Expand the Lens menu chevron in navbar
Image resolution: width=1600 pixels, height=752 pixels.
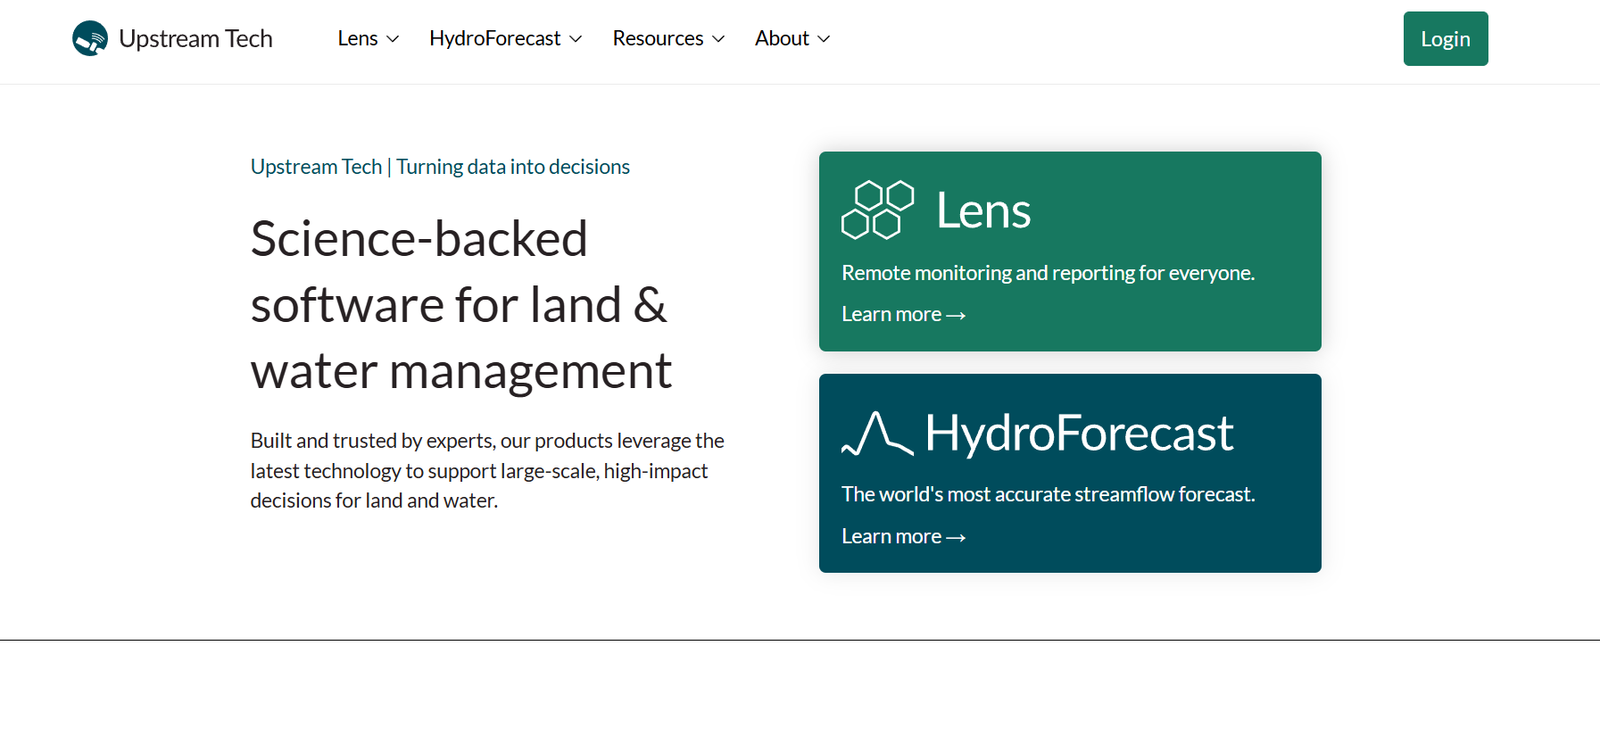393,39
